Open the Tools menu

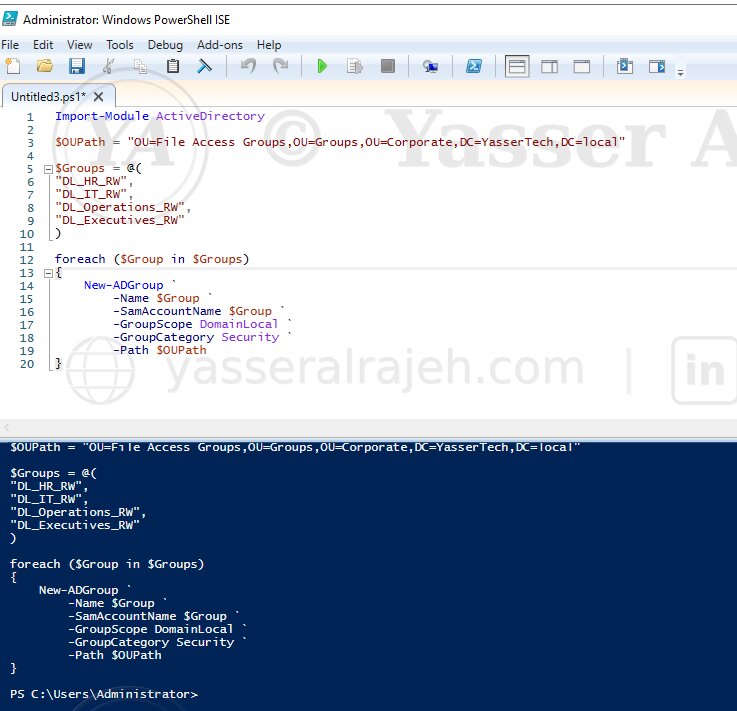pyautogui.click(x=120, y=45)
